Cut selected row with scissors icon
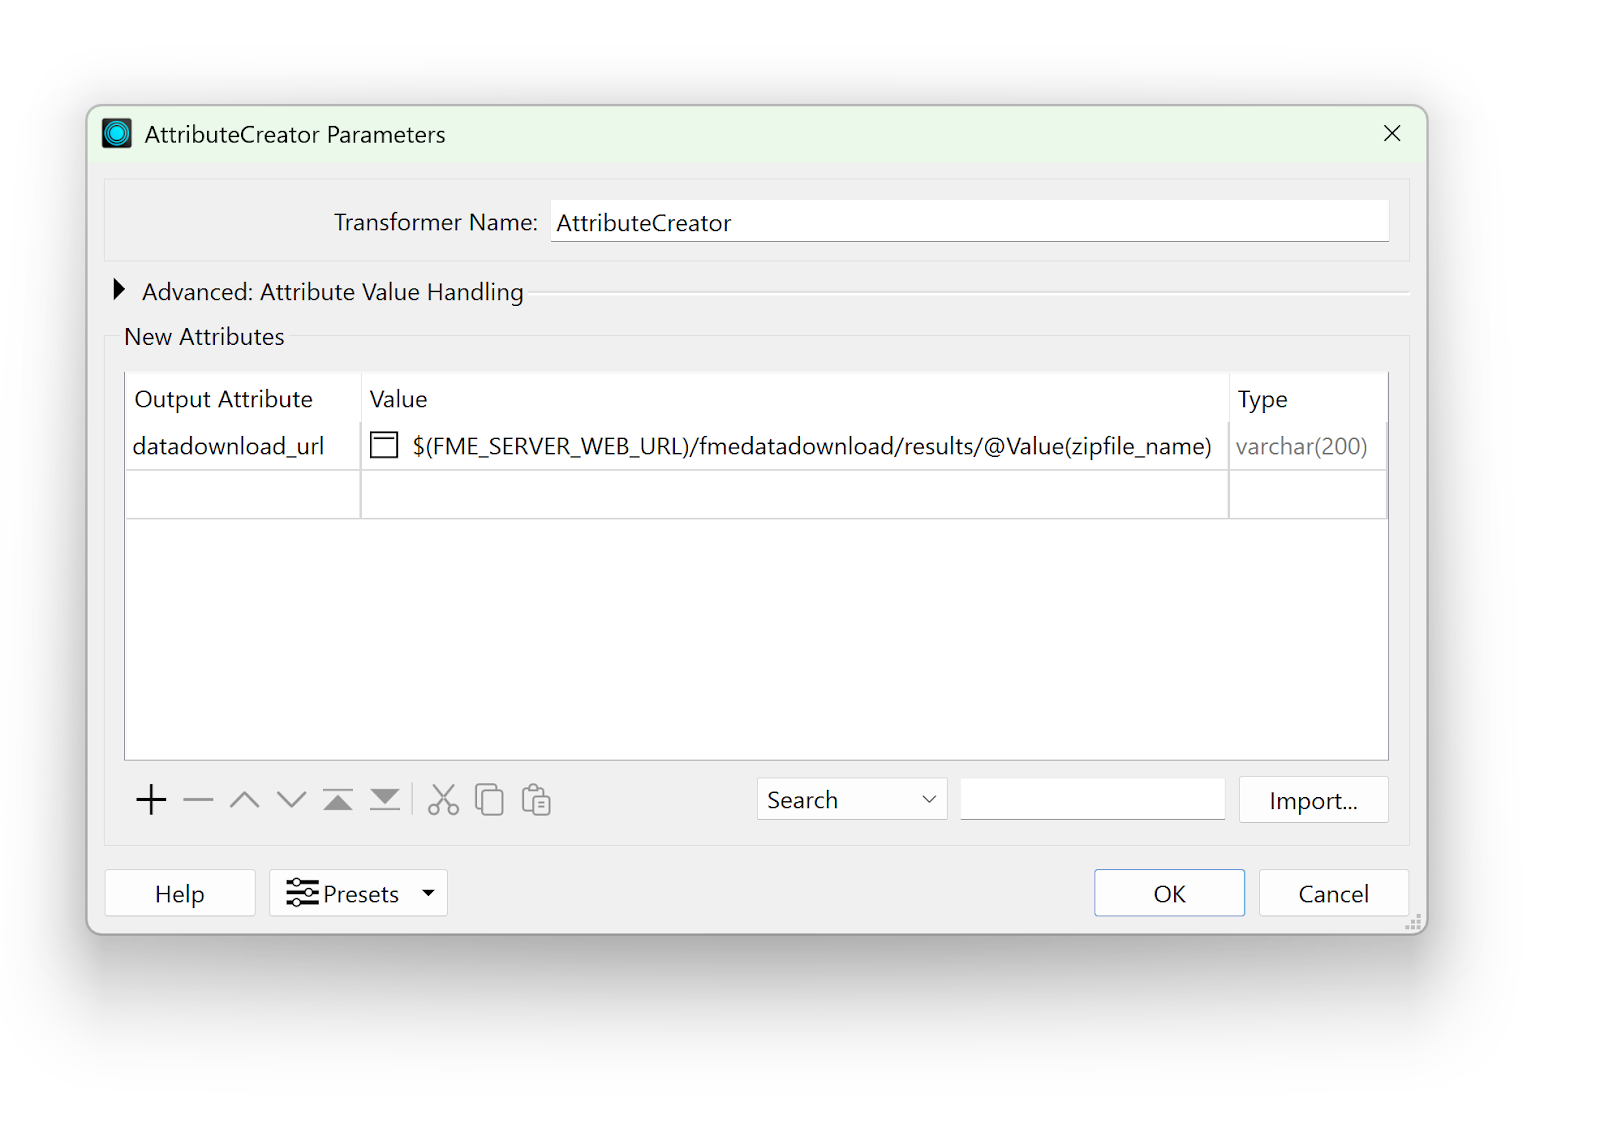 tap(443, 800)
